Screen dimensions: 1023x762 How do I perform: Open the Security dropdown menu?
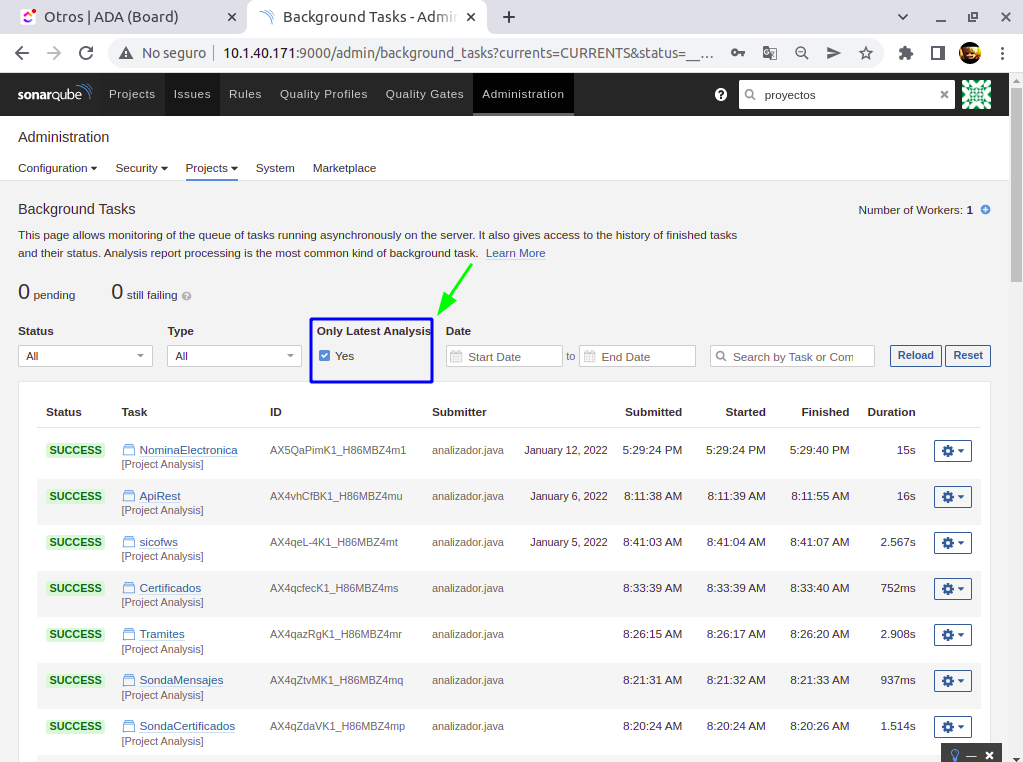[x=141, y=168]
